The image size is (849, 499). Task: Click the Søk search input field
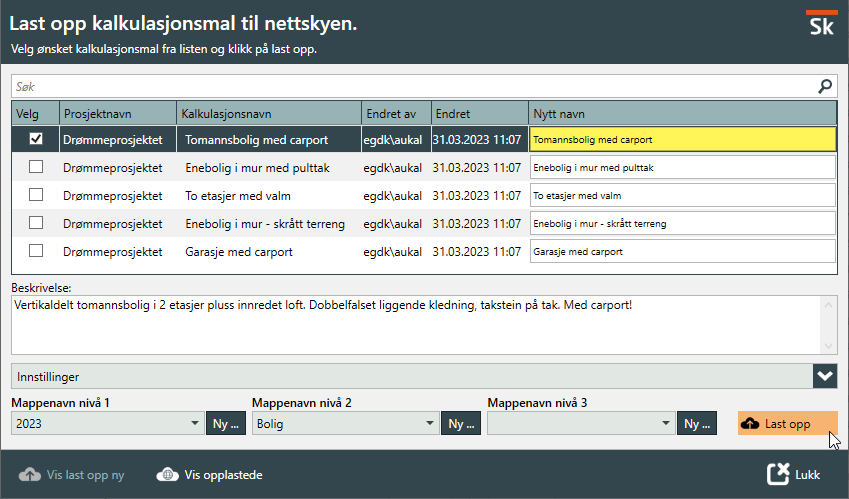(x=410, y=87)
